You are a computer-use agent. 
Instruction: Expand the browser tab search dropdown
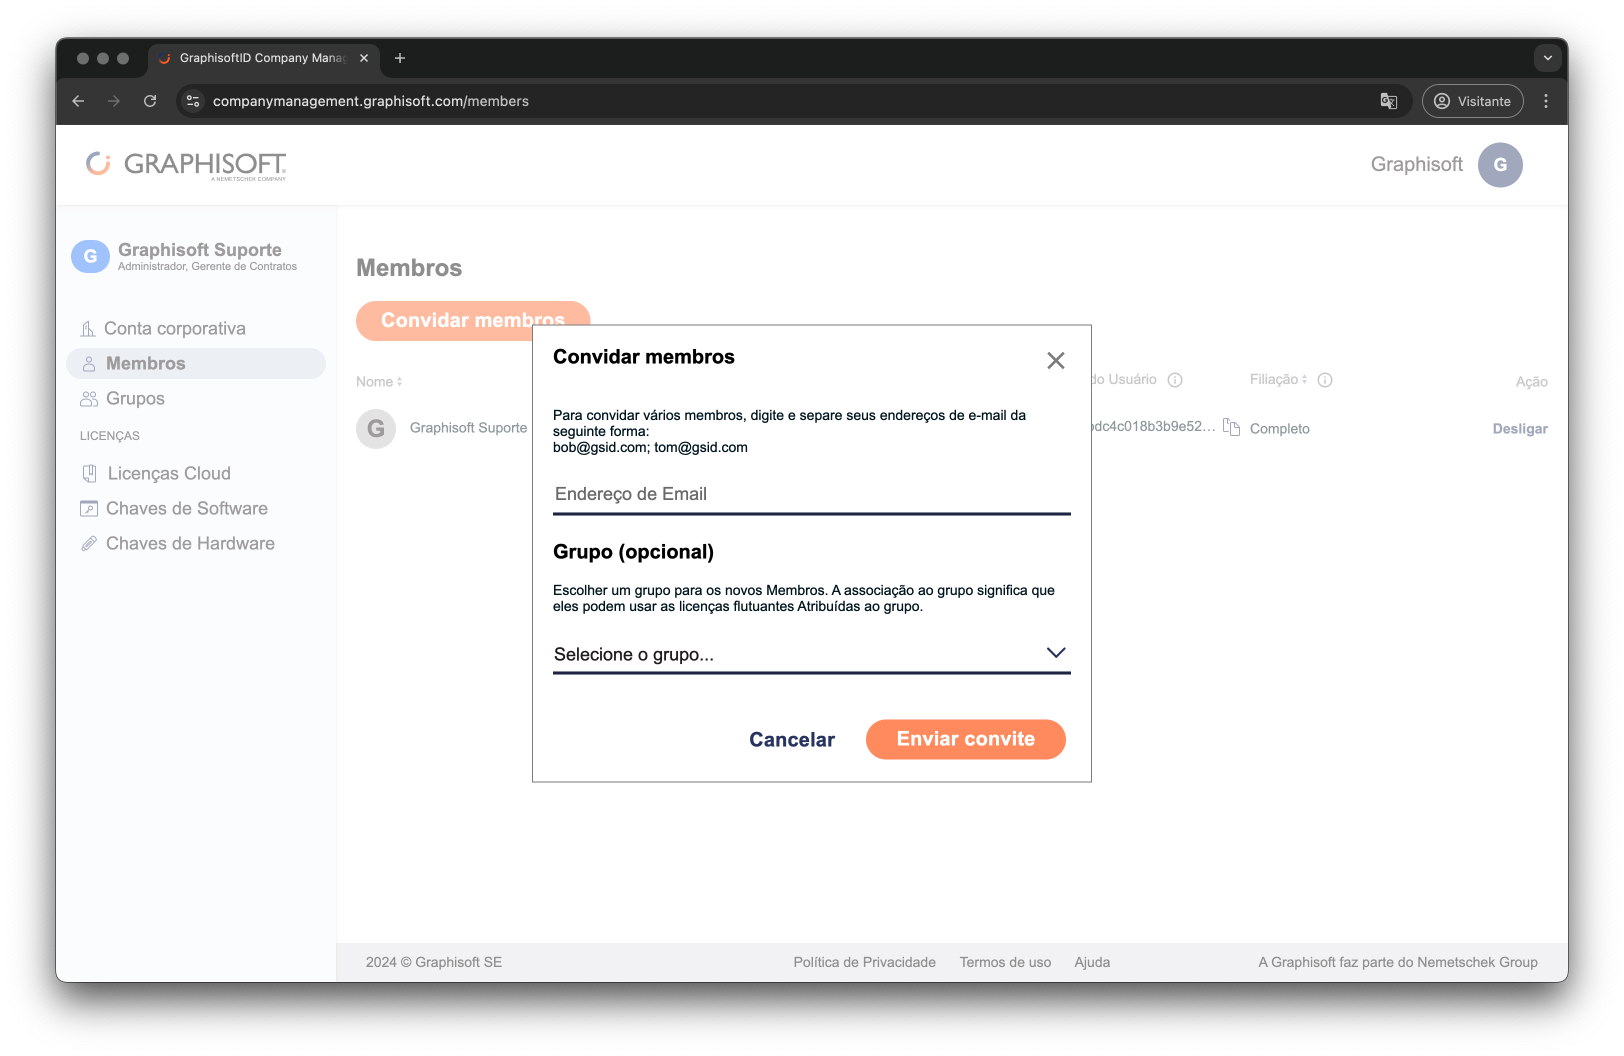point(1547,58)
